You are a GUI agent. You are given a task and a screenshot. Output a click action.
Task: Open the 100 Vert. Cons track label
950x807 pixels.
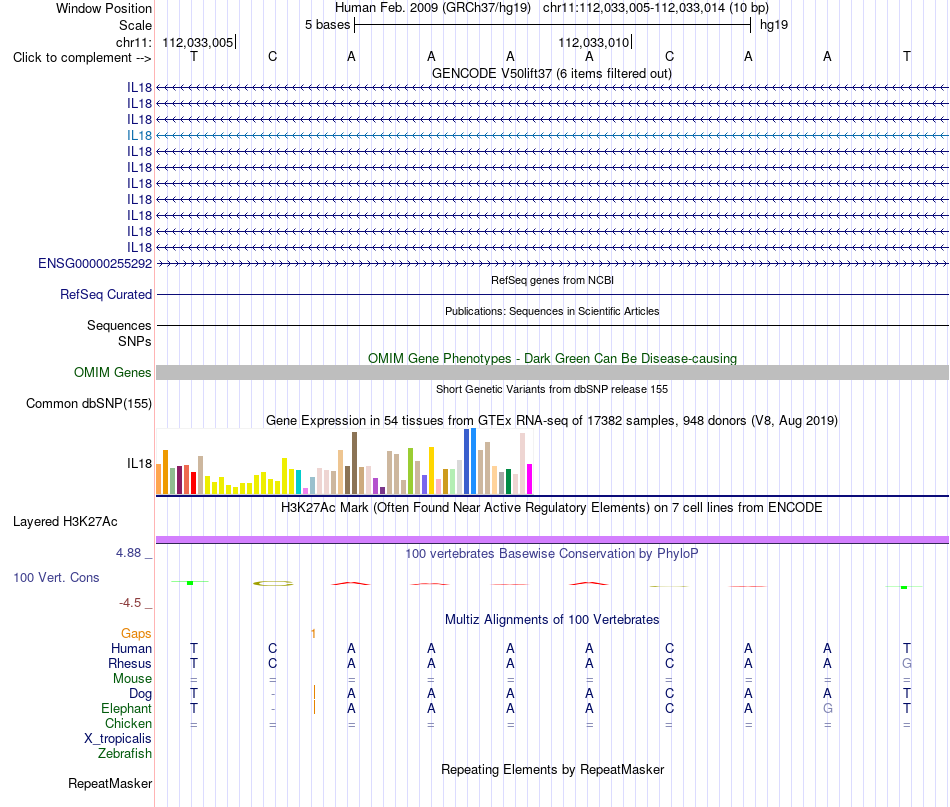click(x=56, y=577)
